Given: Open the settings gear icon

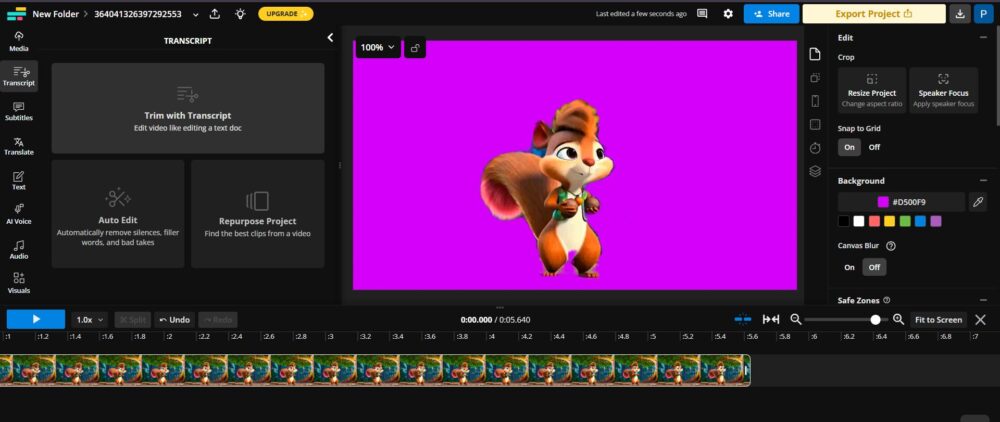Looking at the screenshot, I should coord(728,13).
